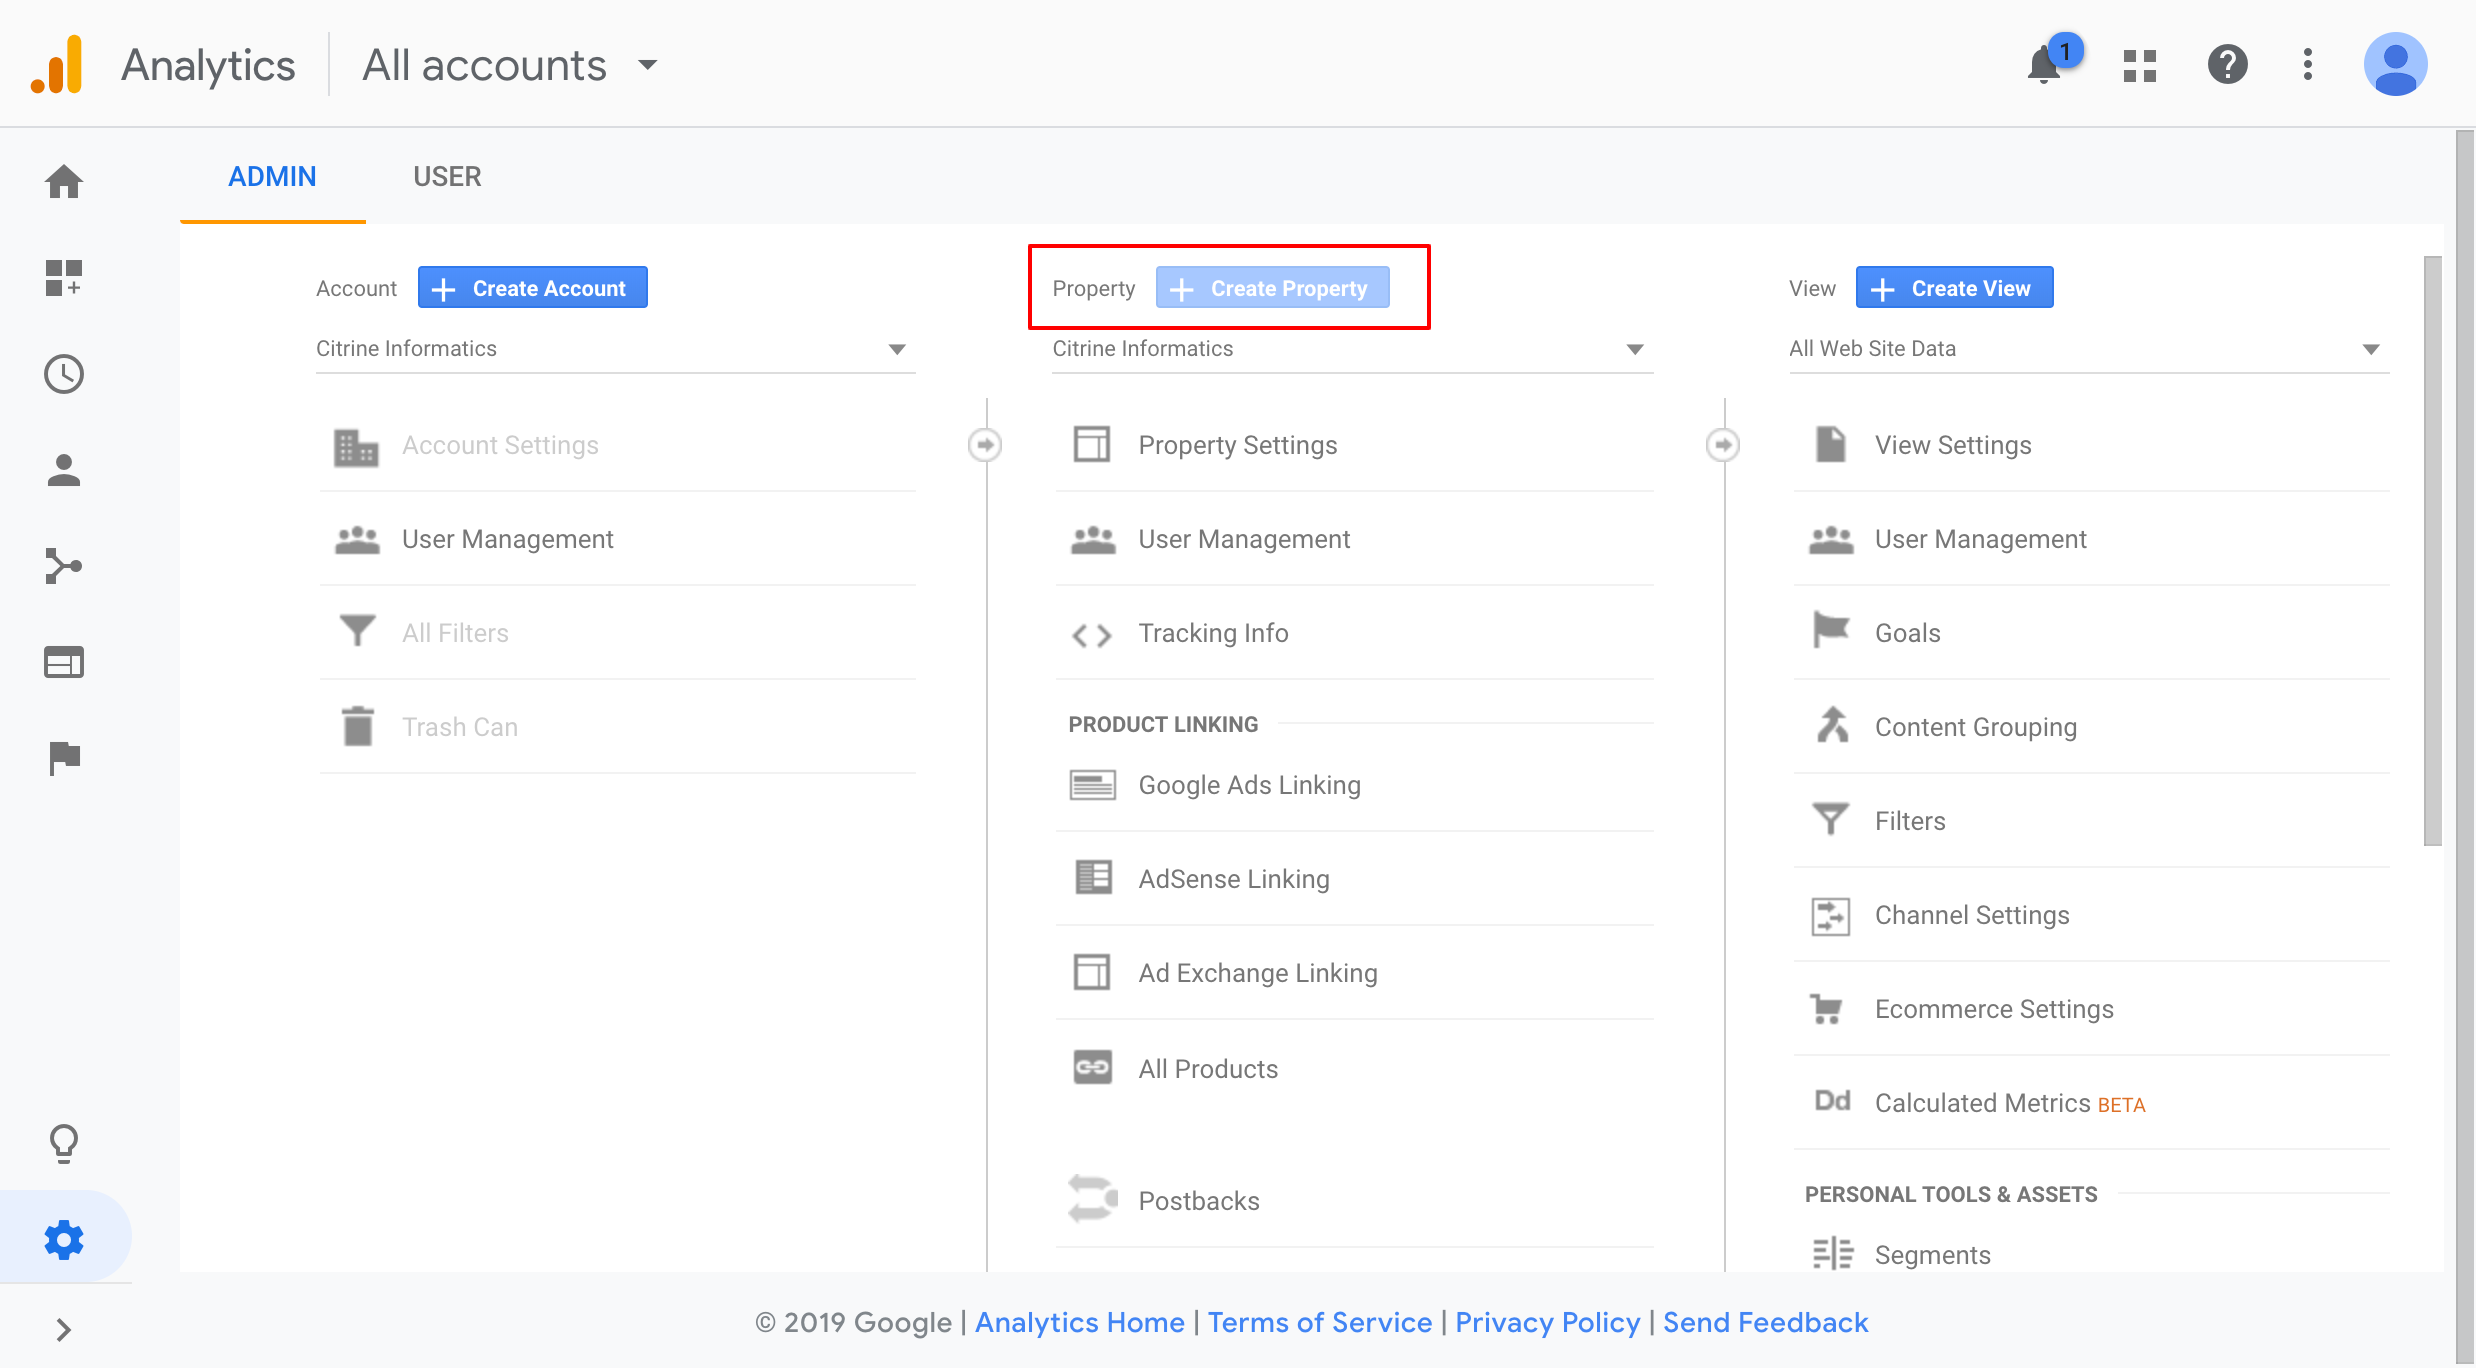Open Account Settings

coord(617,444)
